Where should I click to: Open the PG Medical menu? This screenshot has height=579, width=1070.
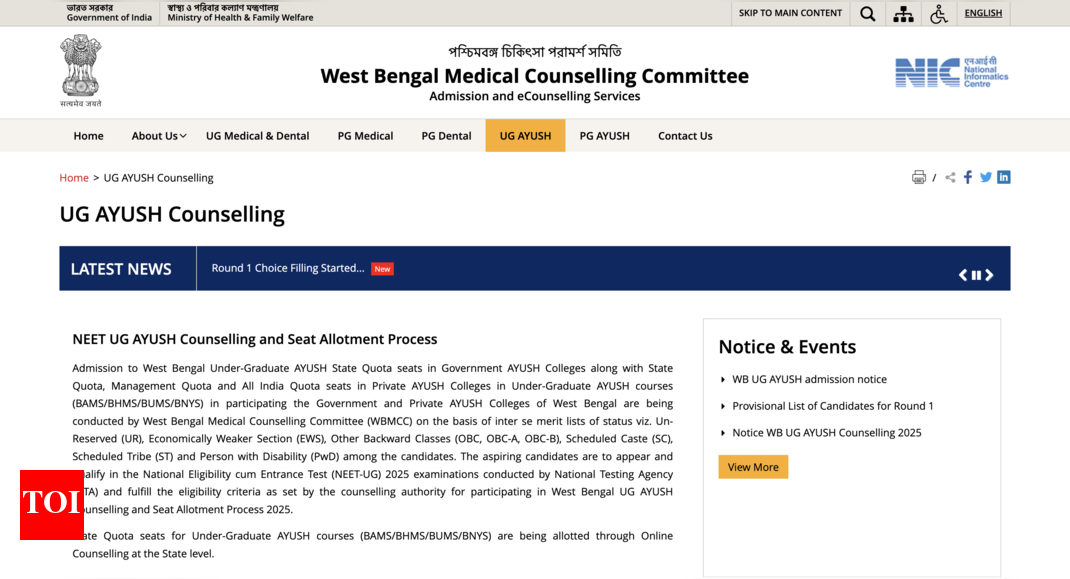[365, 136]
